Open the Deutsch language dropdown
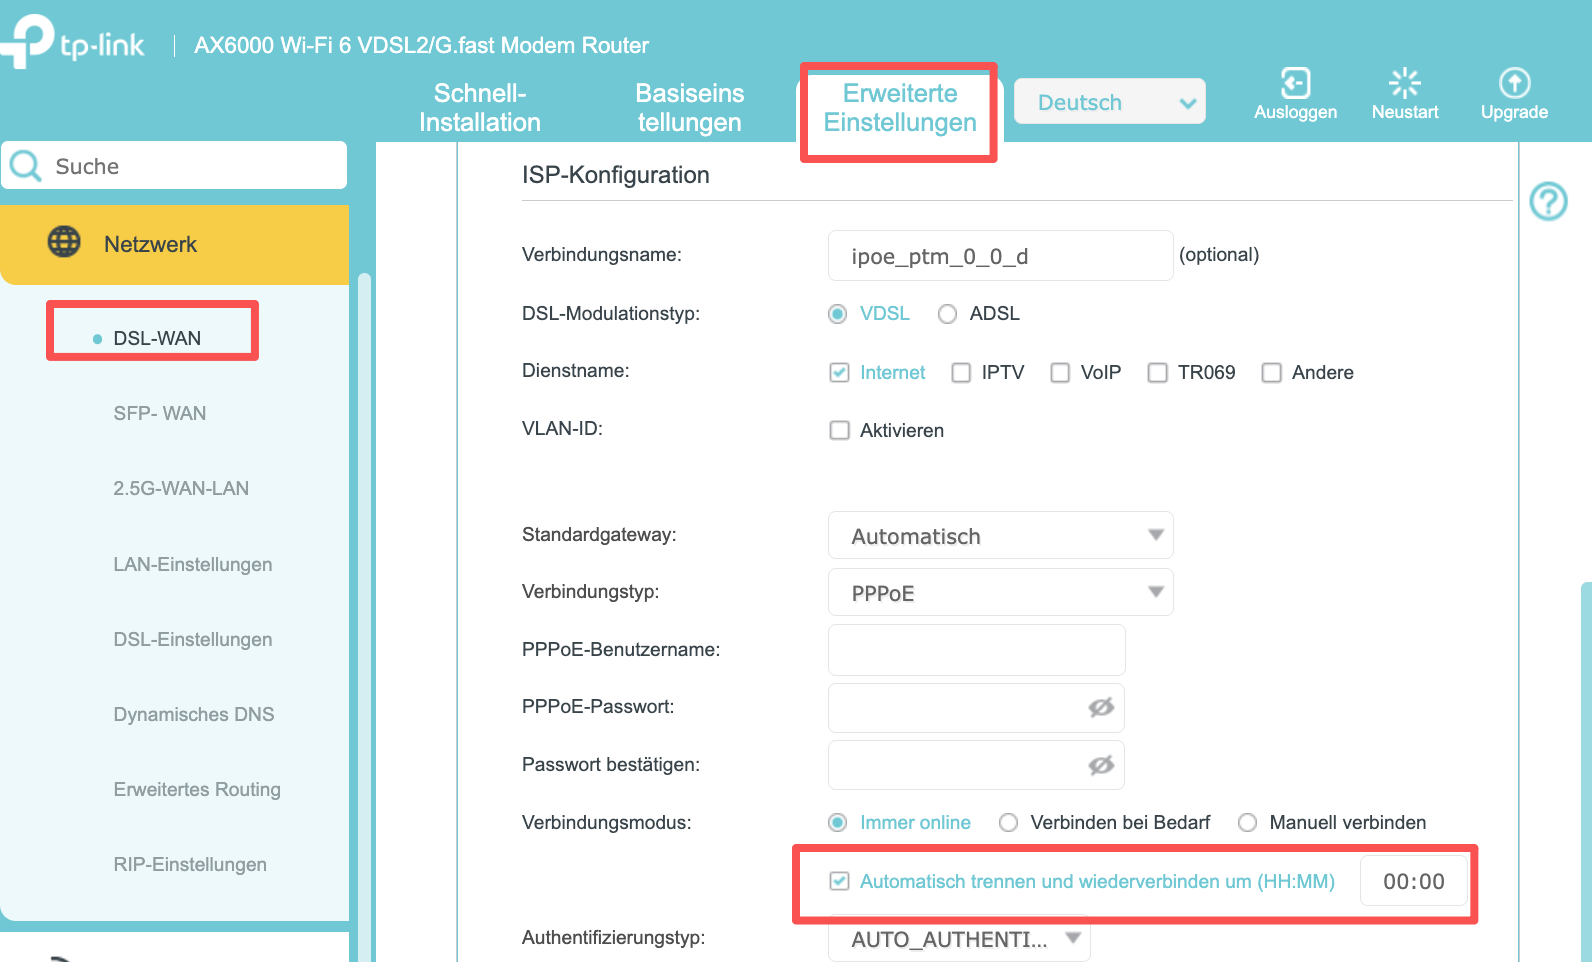This screenshot has height=962, width=1592. point(1109,102)
